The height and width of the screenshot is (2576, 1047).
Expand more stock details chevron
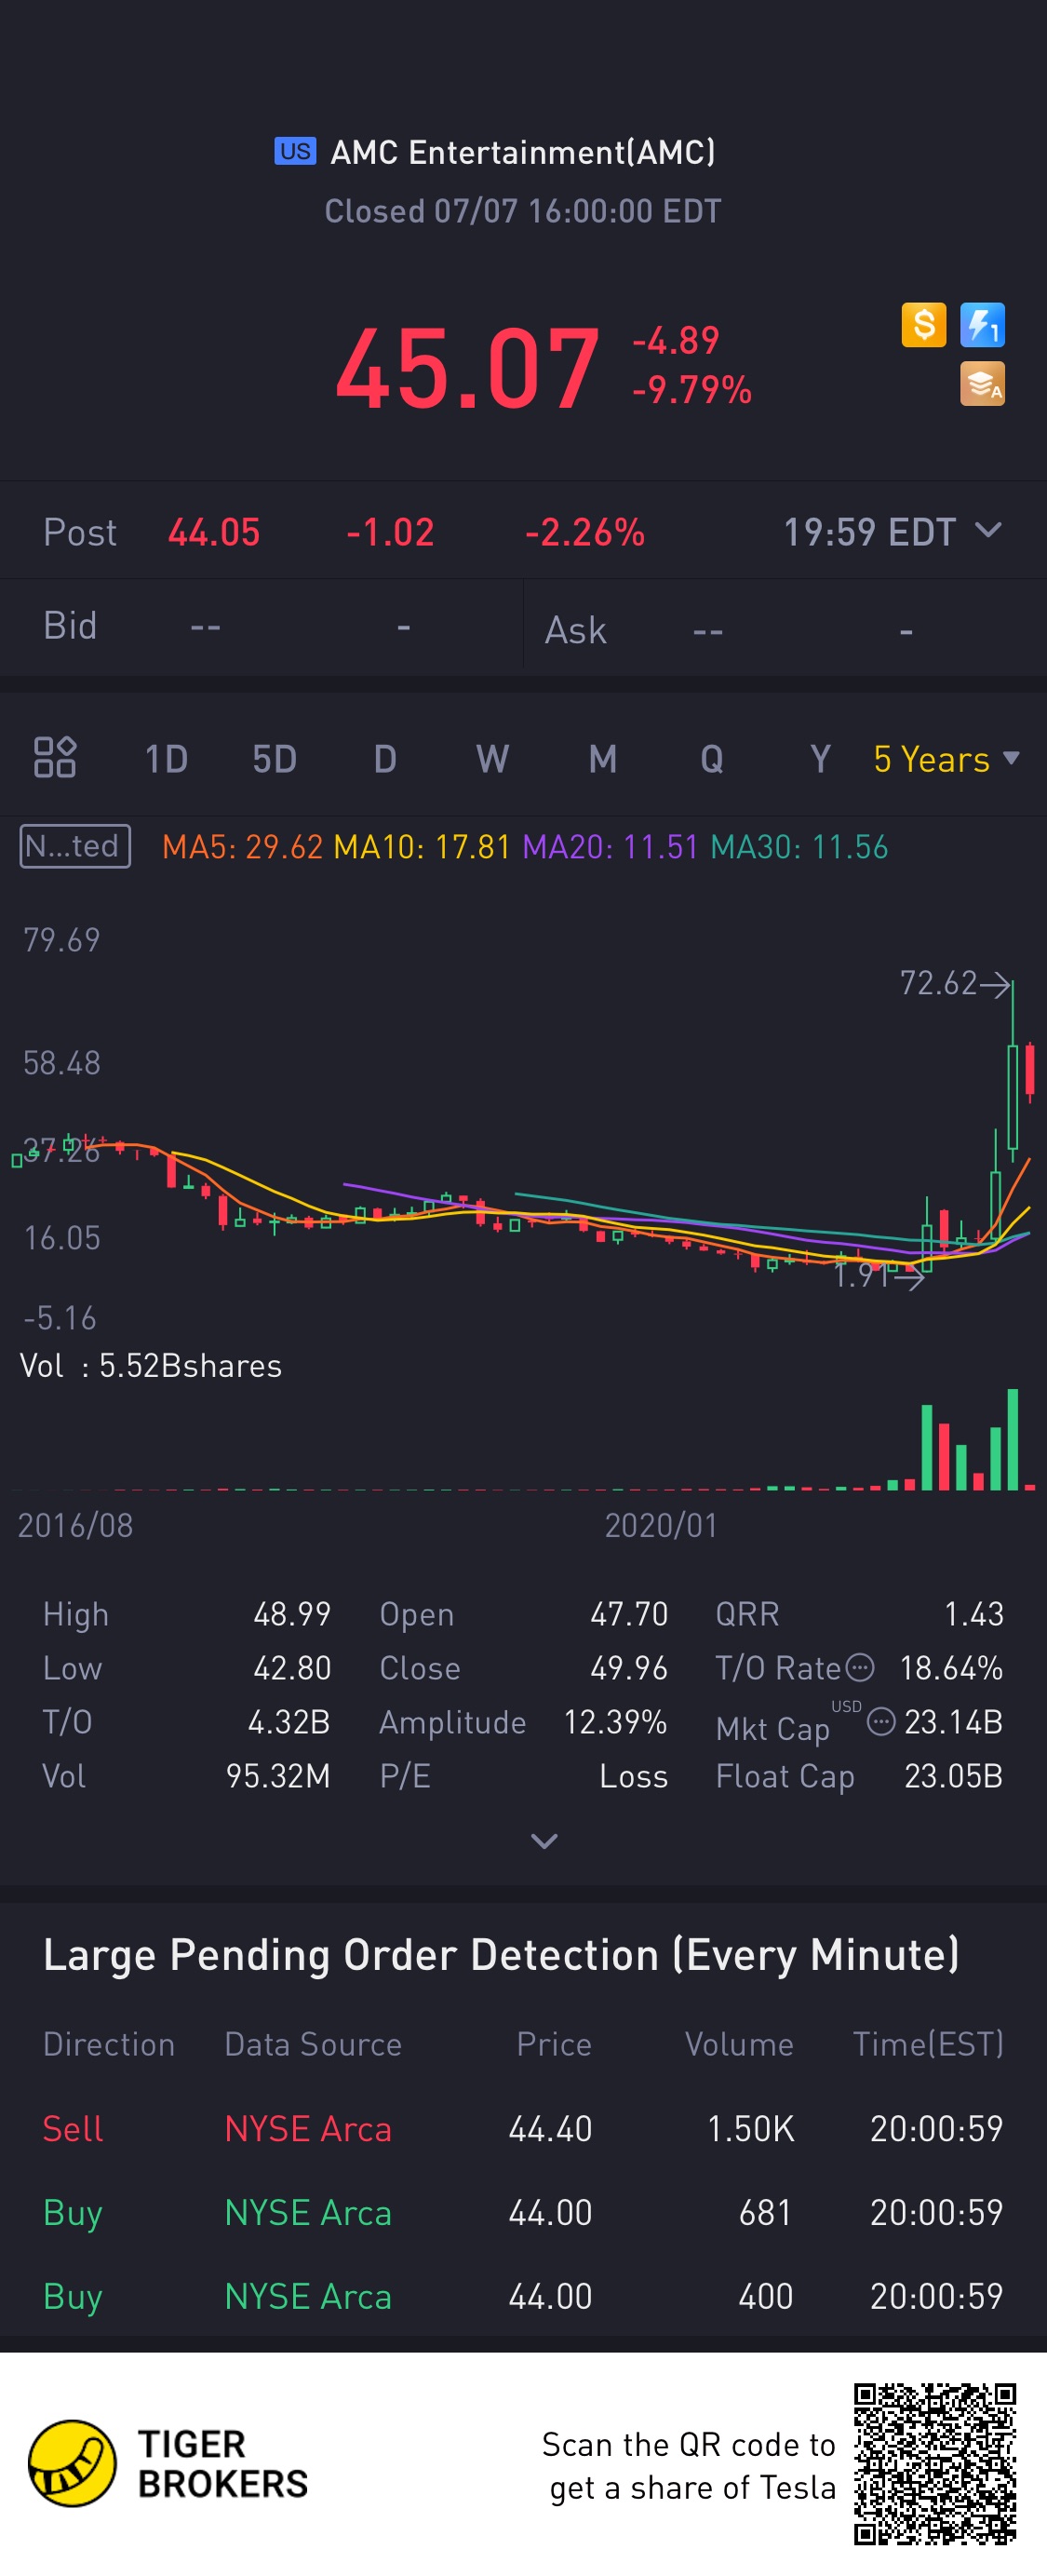point(544,1841)
